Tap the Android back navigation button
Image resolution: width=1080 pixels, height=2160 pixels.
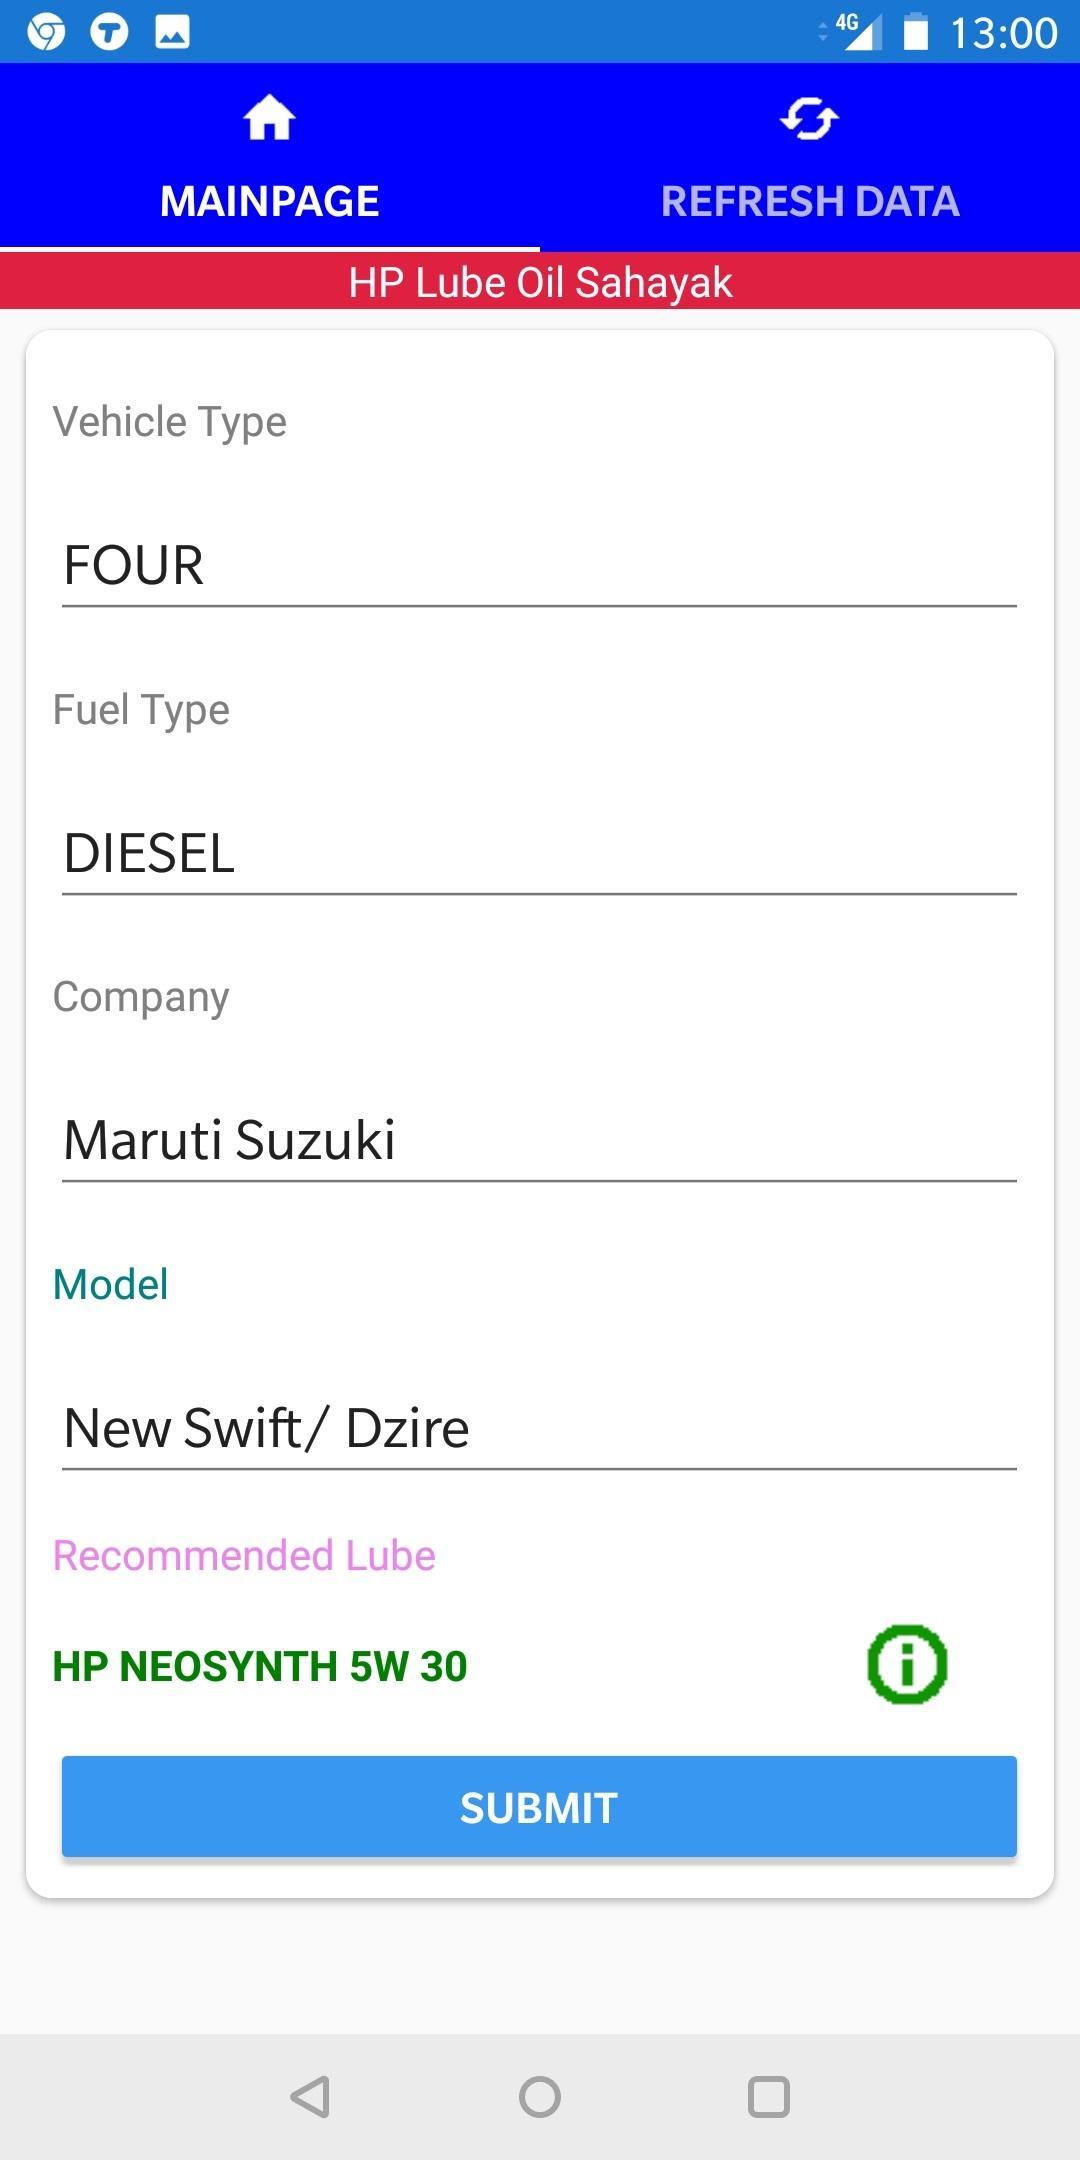310,2097
